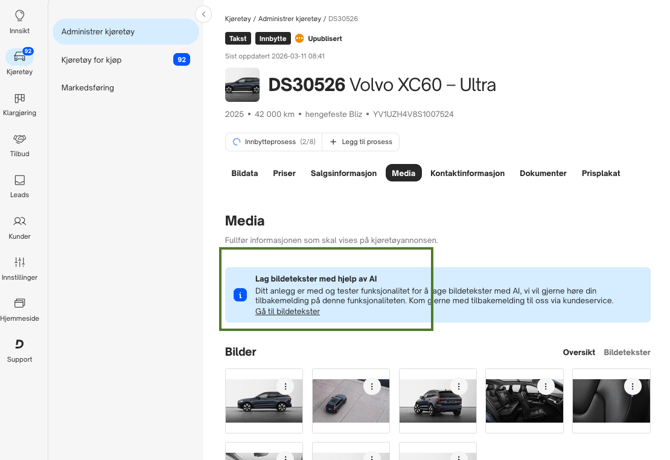Click the DS30526 Volvo XC60 – Ultra heading
670x460 pixels.
click(382, 85)
